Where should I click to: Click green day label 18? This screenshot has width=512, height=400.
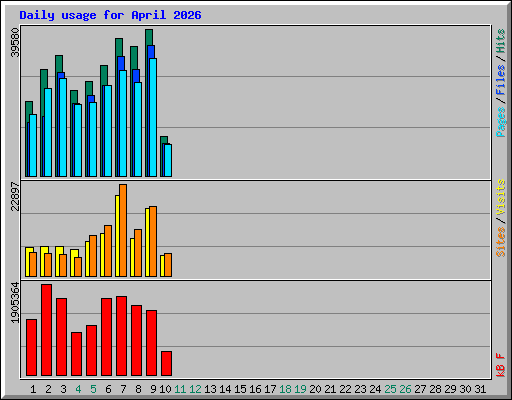[285, 389]
